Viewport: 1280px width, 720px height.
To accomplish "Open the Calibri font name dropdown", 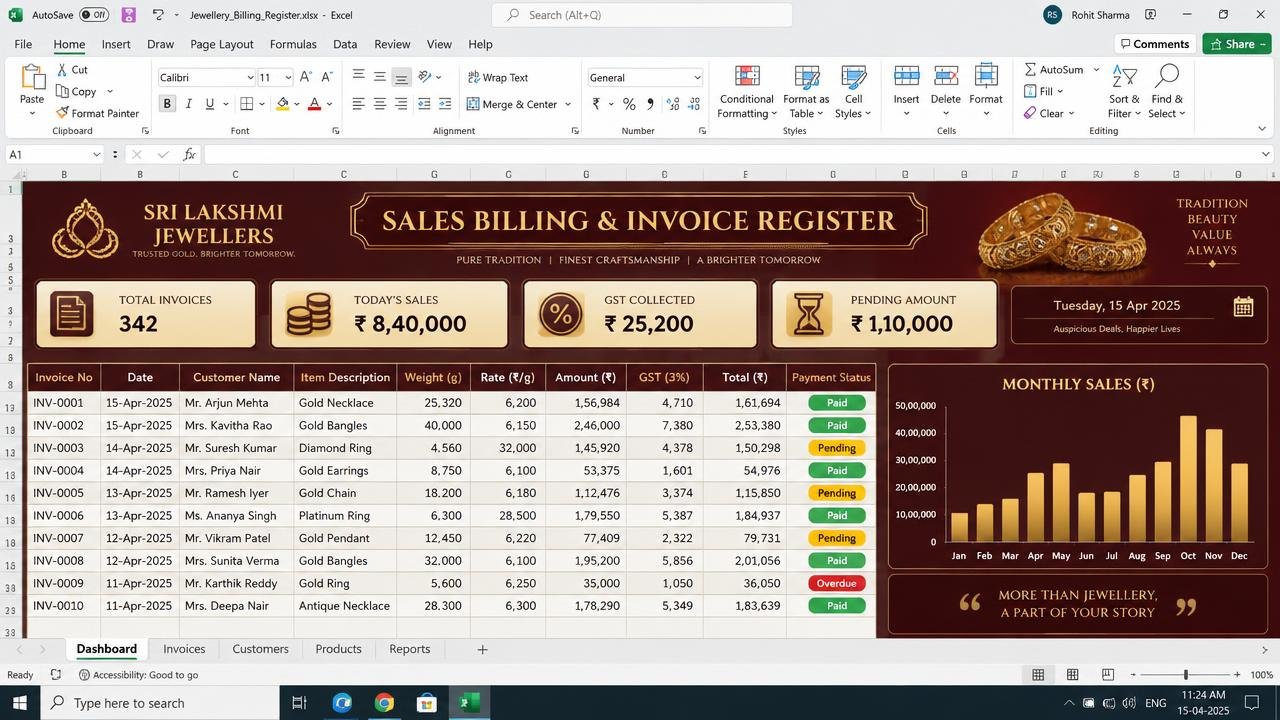I will point(249,78).
